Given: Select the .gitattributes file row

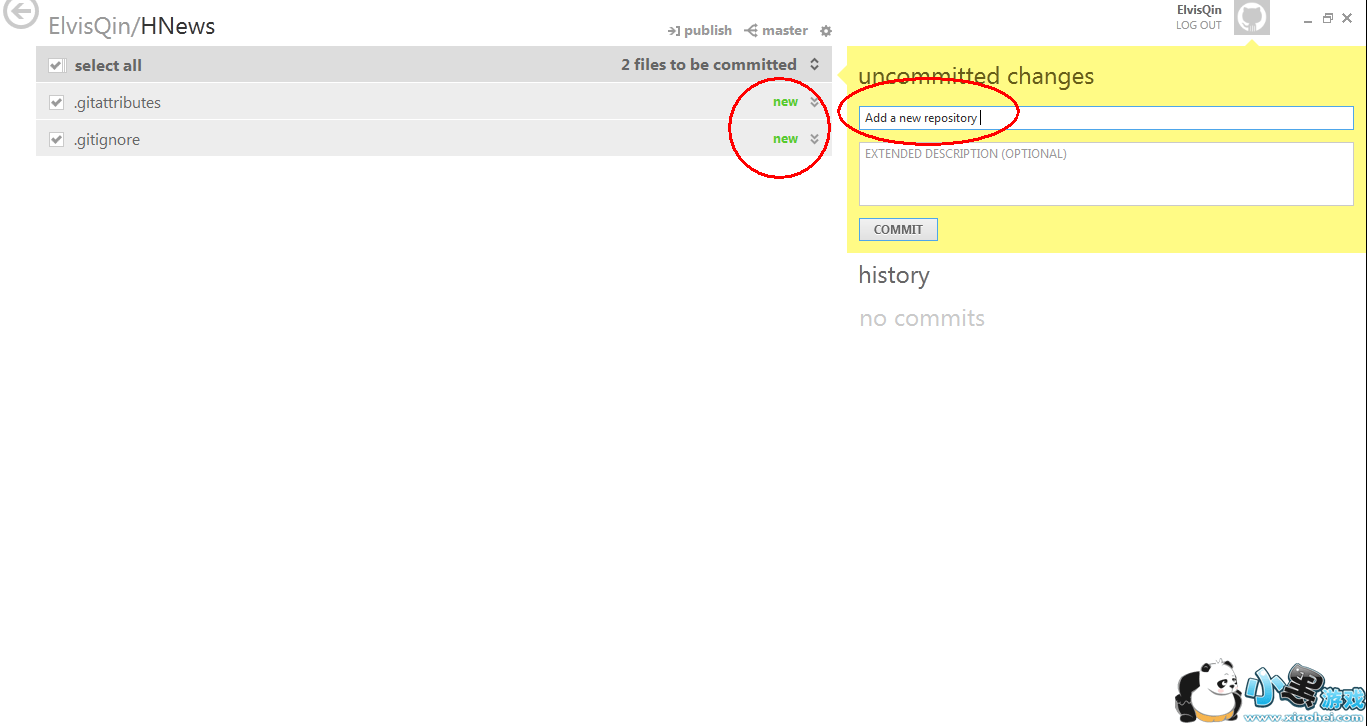Looking at the screenshot, I should coord(434,102).
